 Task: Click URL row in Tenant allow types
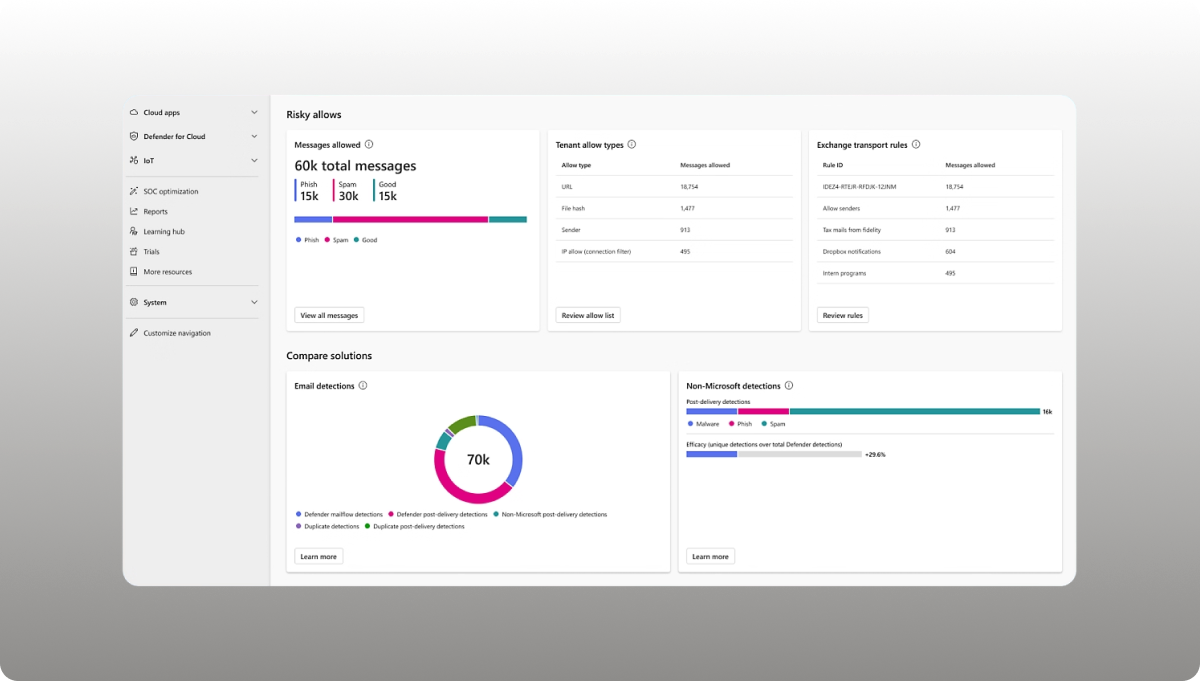[x=674, y=186]
